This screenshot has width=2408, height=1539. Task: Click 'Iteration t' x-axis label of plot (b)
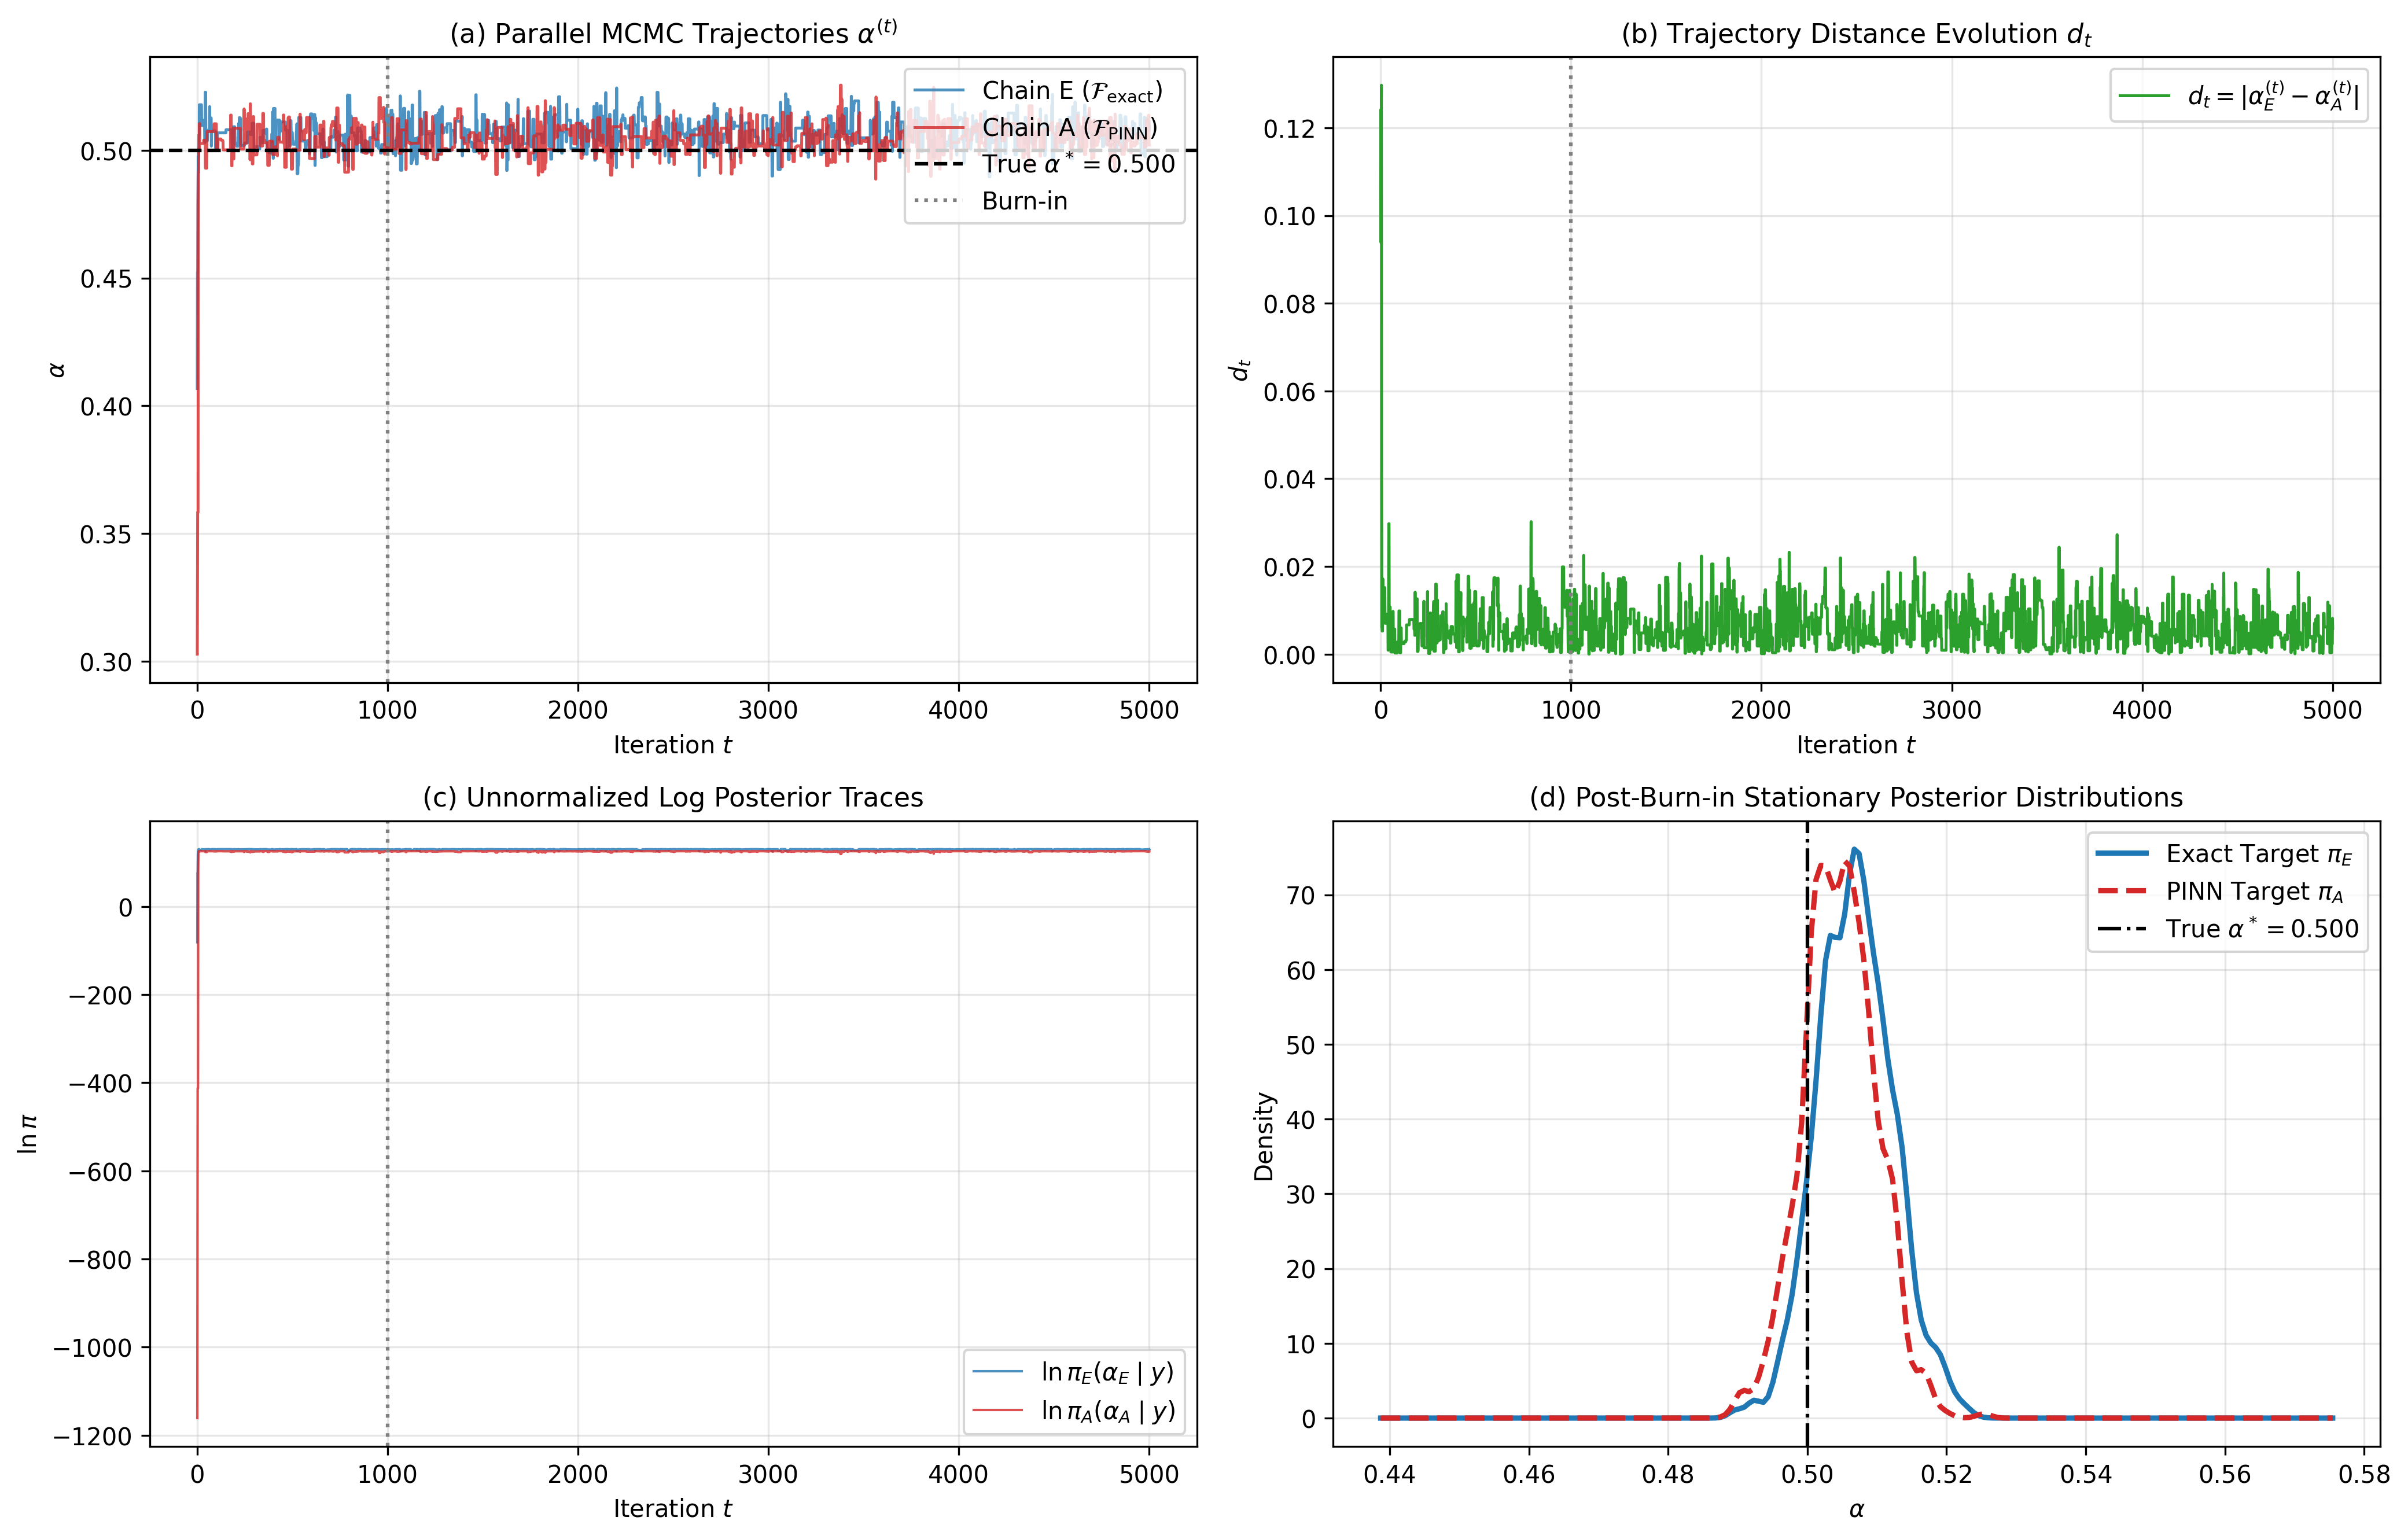(1856, 745)
